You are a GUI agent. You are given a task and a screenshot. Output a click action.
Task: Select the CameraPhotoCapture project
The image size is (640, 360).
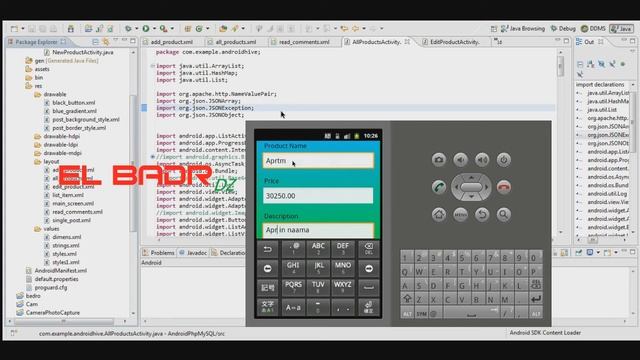coord(48,313)
